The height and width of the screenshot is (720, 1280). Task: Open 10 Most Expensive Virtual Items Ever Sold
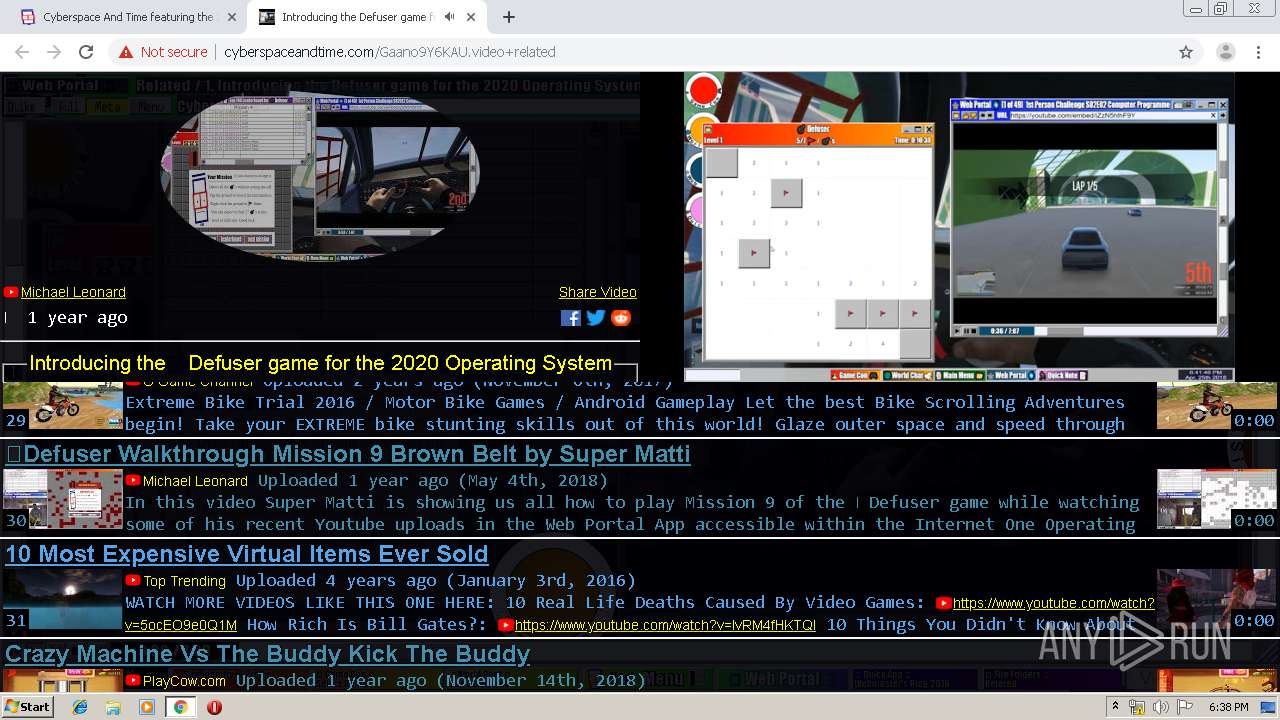(246, 554)
